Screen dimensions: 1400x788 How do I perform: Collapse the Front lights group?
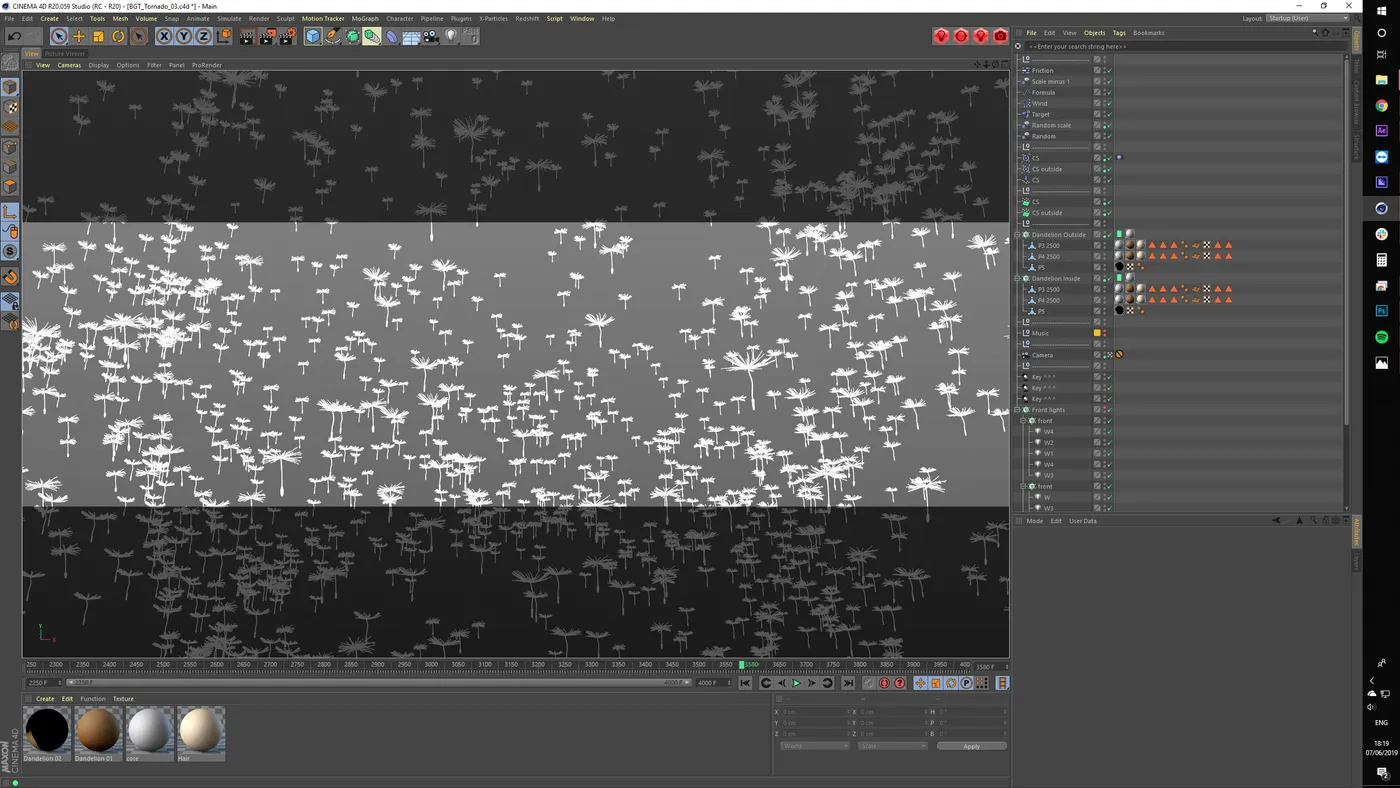[1016, 409]
